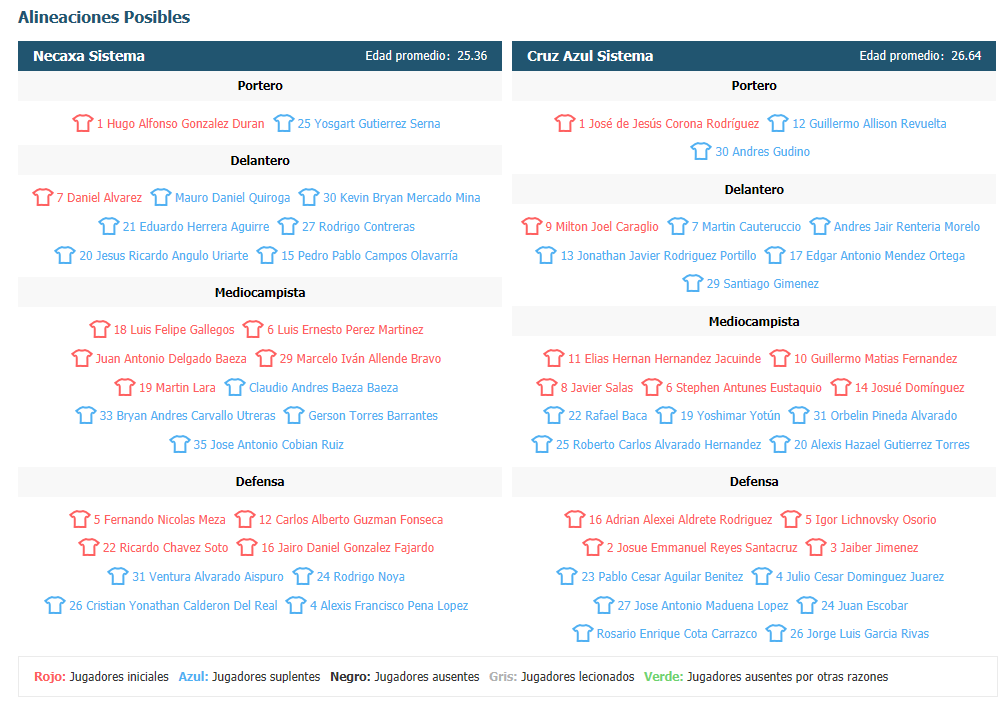Click the Necaxa Sistema header

click(x=260, y=56)
